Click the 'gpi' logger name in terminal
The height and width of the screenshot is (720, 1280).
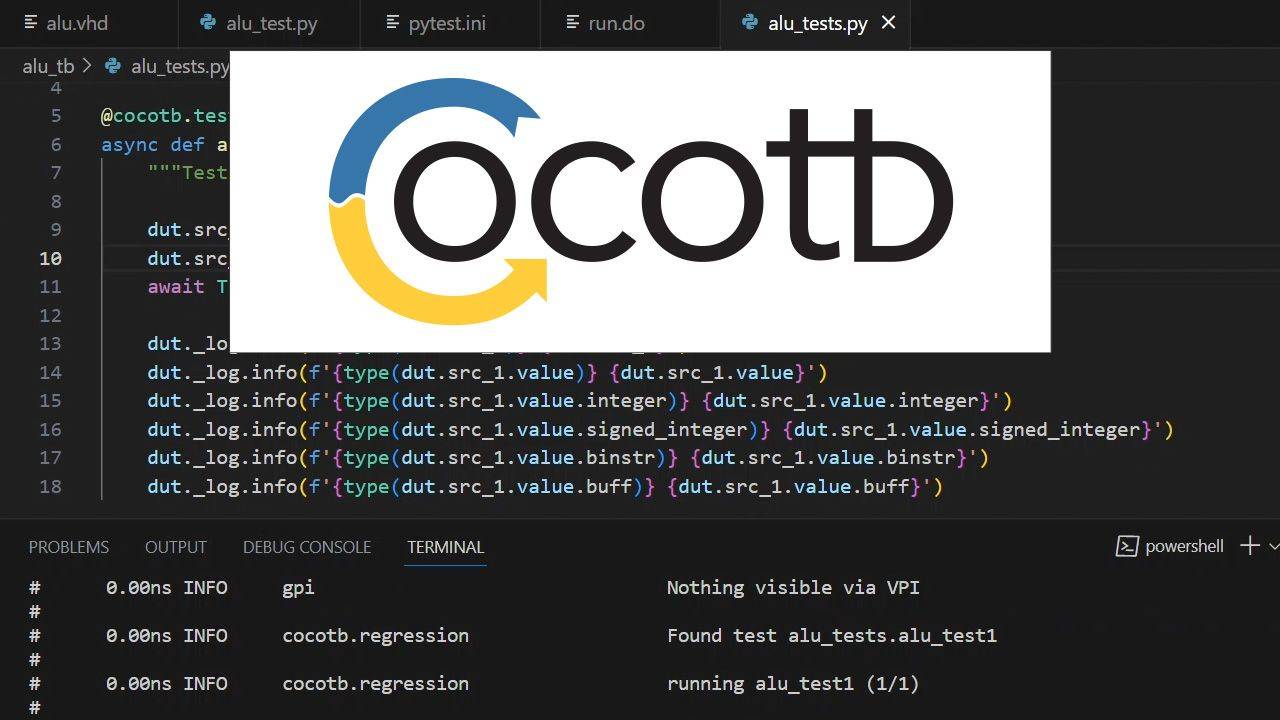[299, 589]
